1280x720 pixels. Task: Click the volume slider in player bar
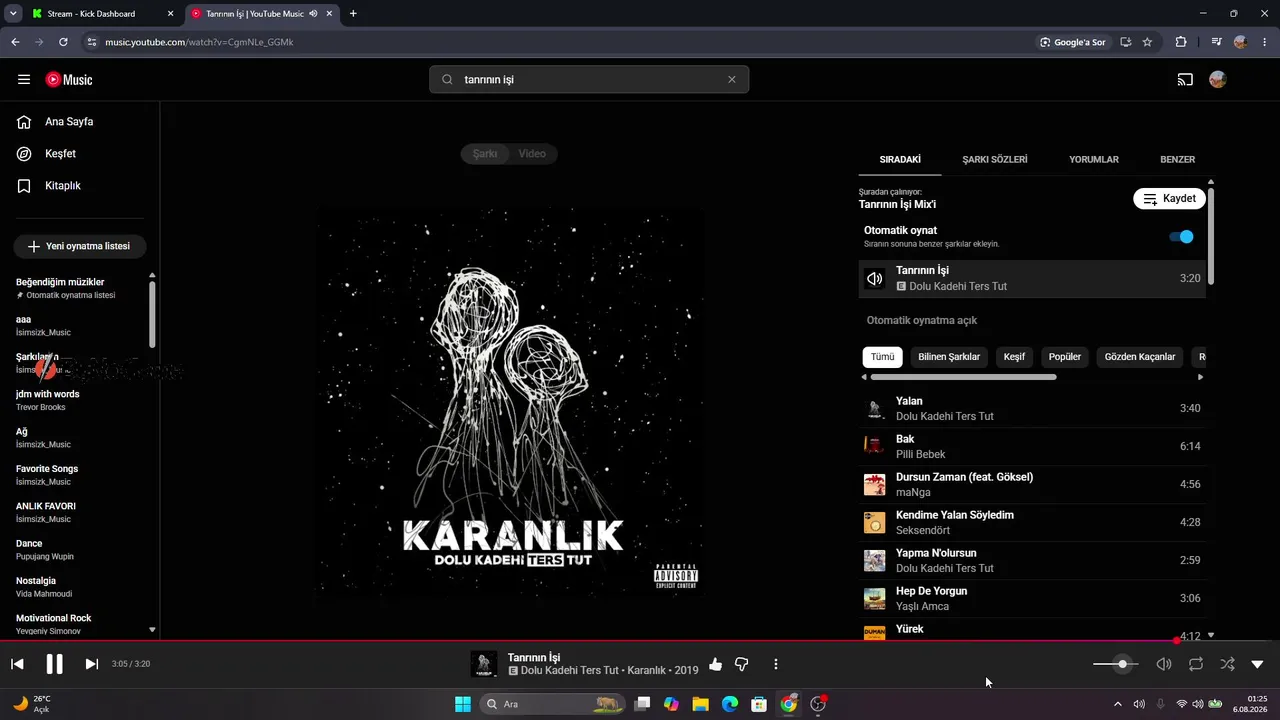coord(1115,664)
